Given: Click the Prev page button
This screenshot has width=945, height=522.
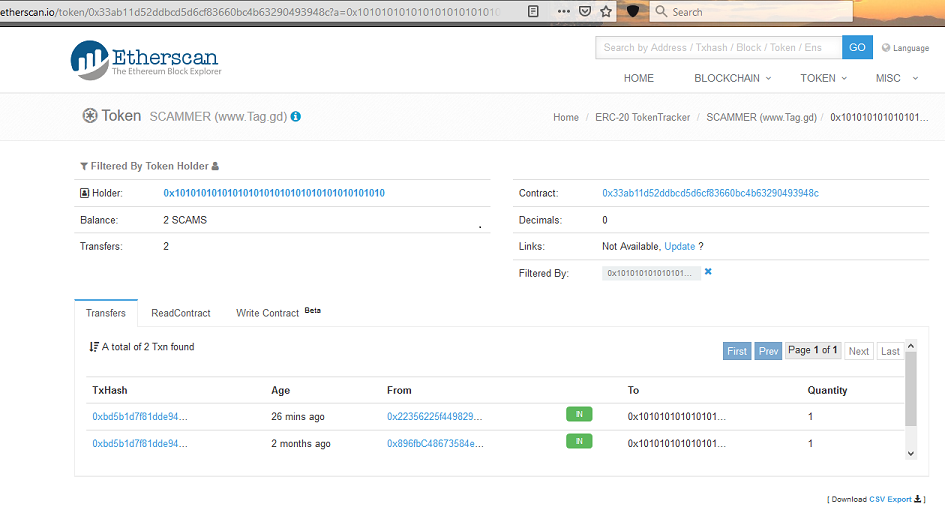Looking at the screenshot, I should (x=768, y=351).
